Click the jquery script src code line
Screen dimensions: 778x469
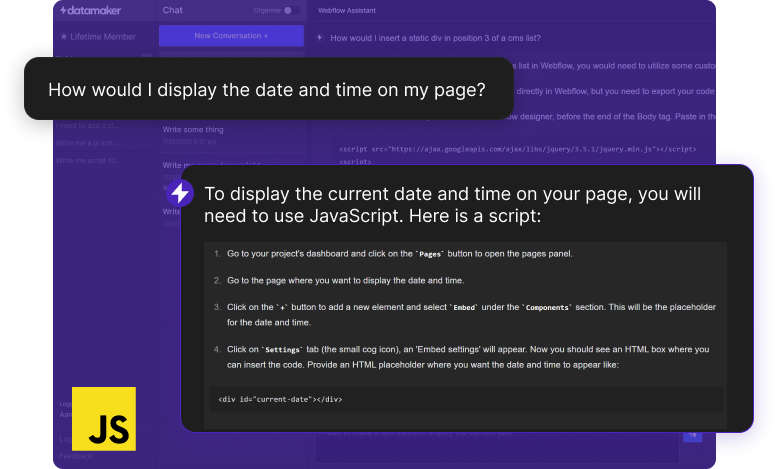(x=518, y=149)
